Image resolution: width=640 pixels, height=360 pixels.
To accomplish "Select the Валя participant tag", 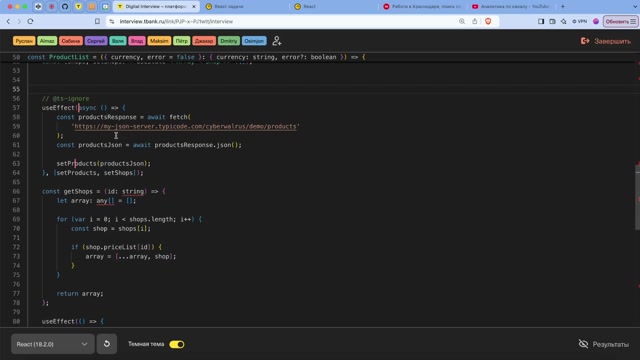I will click(x=118, y=41).
